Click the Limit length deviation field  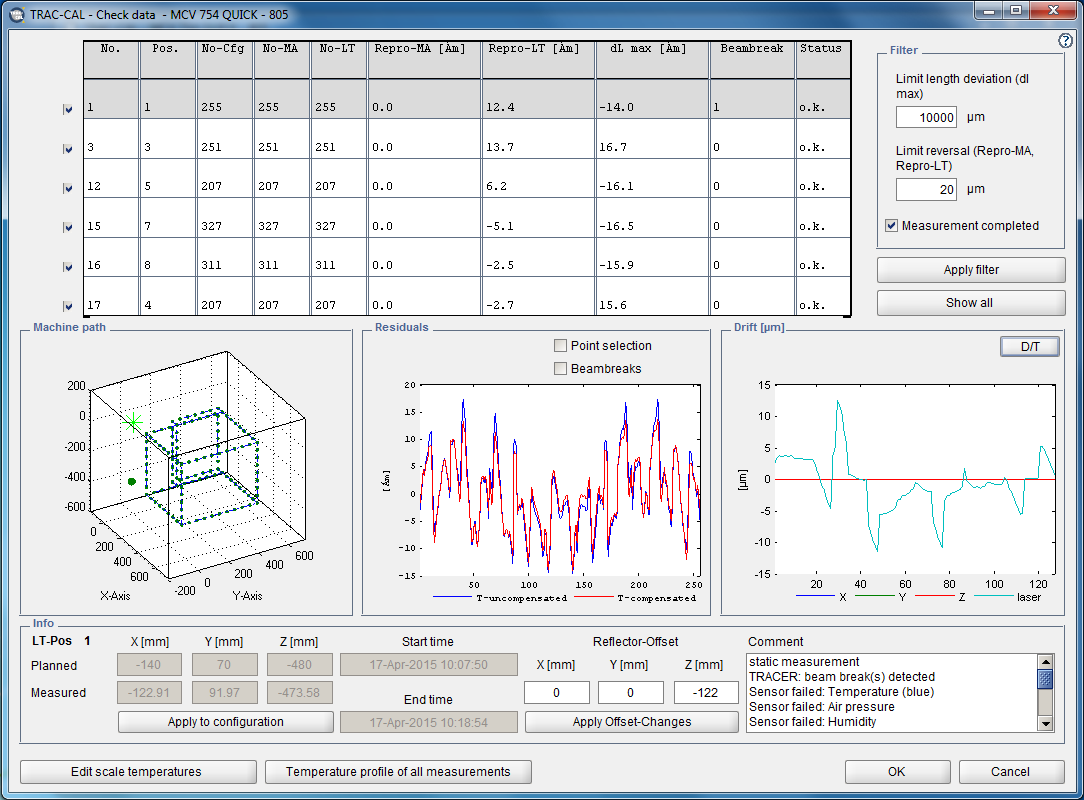(926, 118)
